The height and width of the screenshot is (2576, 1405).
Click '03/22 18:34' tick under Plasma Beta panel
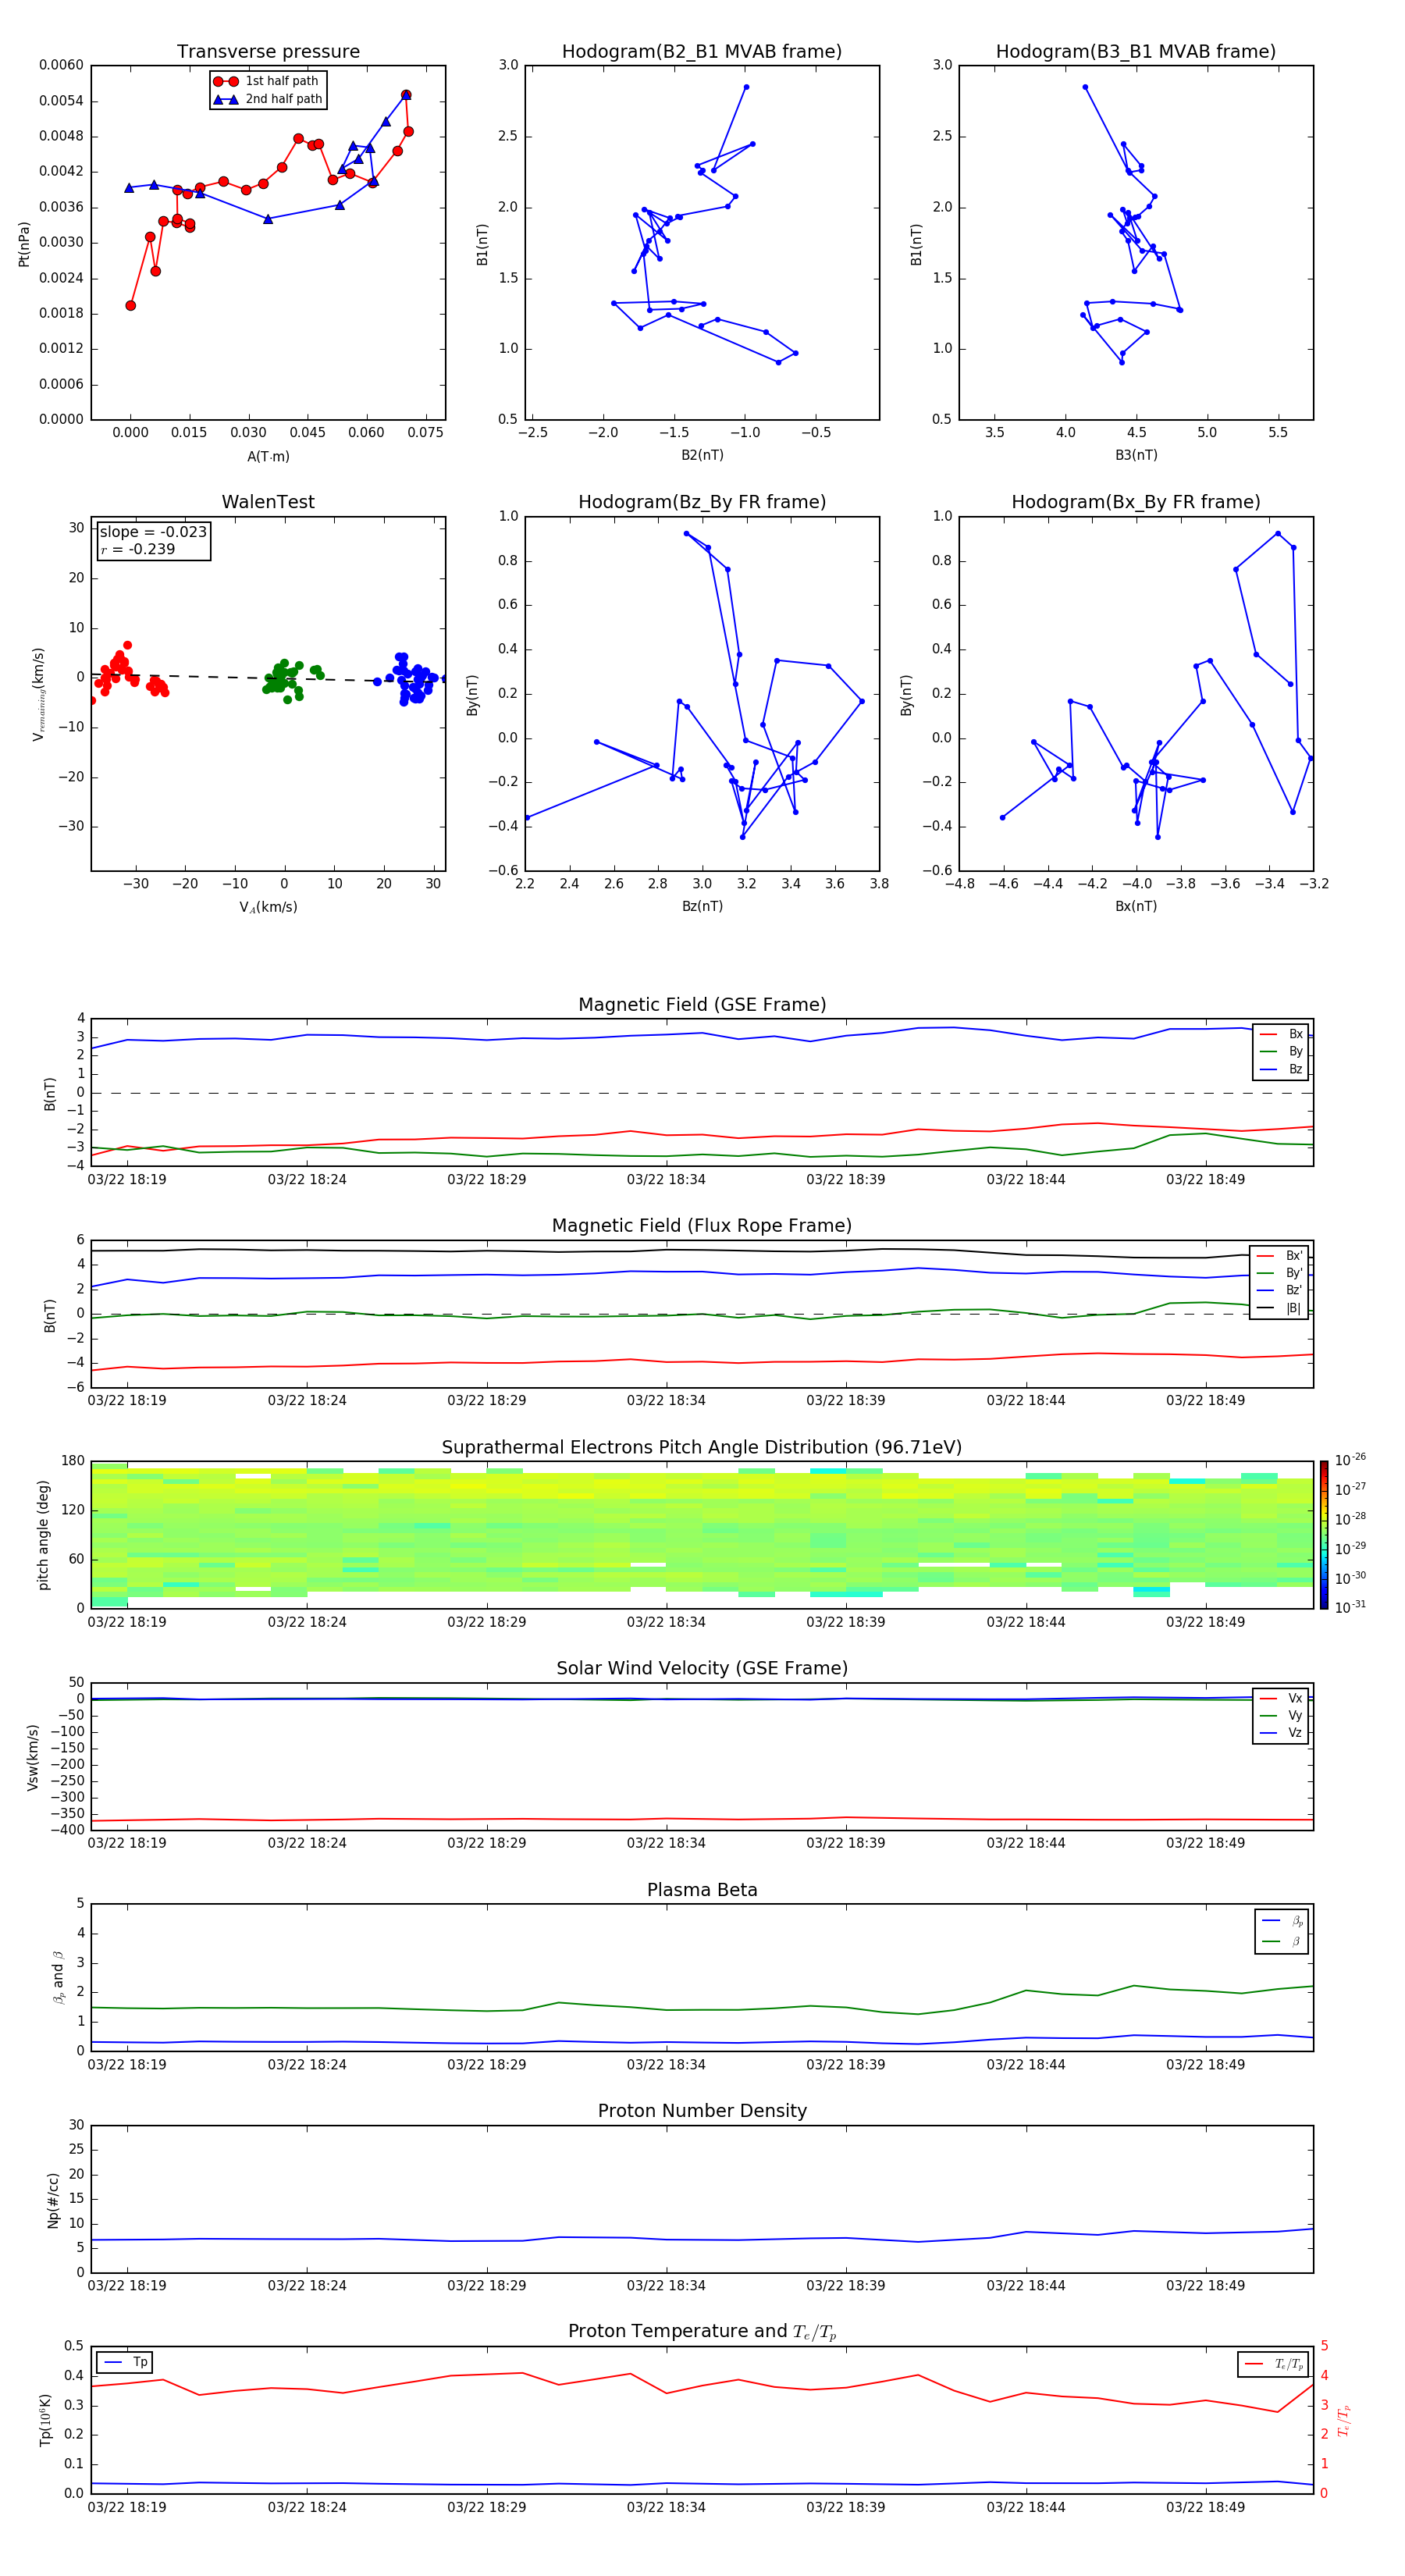point(666,2065)
